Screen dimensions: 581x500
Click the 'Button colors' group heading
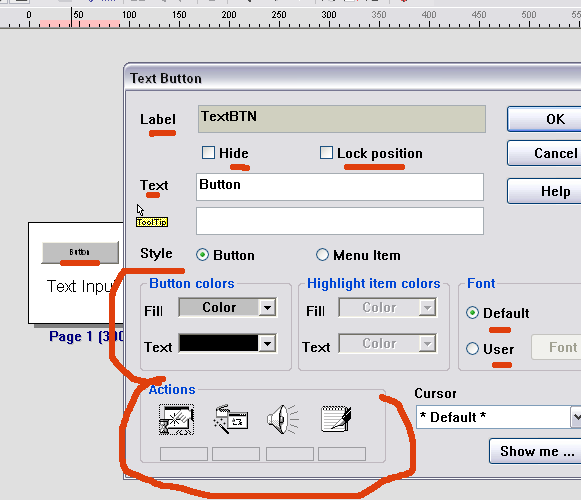192,284
